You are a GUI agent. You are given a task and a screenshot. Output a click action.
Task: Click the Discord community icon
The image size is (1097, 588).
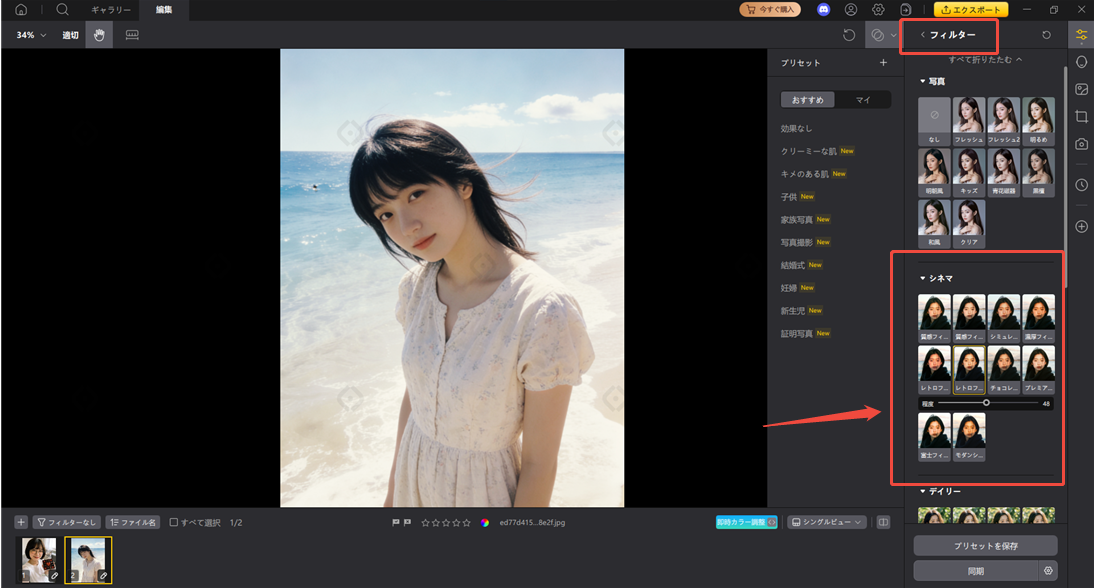click(x=824, y=9)
